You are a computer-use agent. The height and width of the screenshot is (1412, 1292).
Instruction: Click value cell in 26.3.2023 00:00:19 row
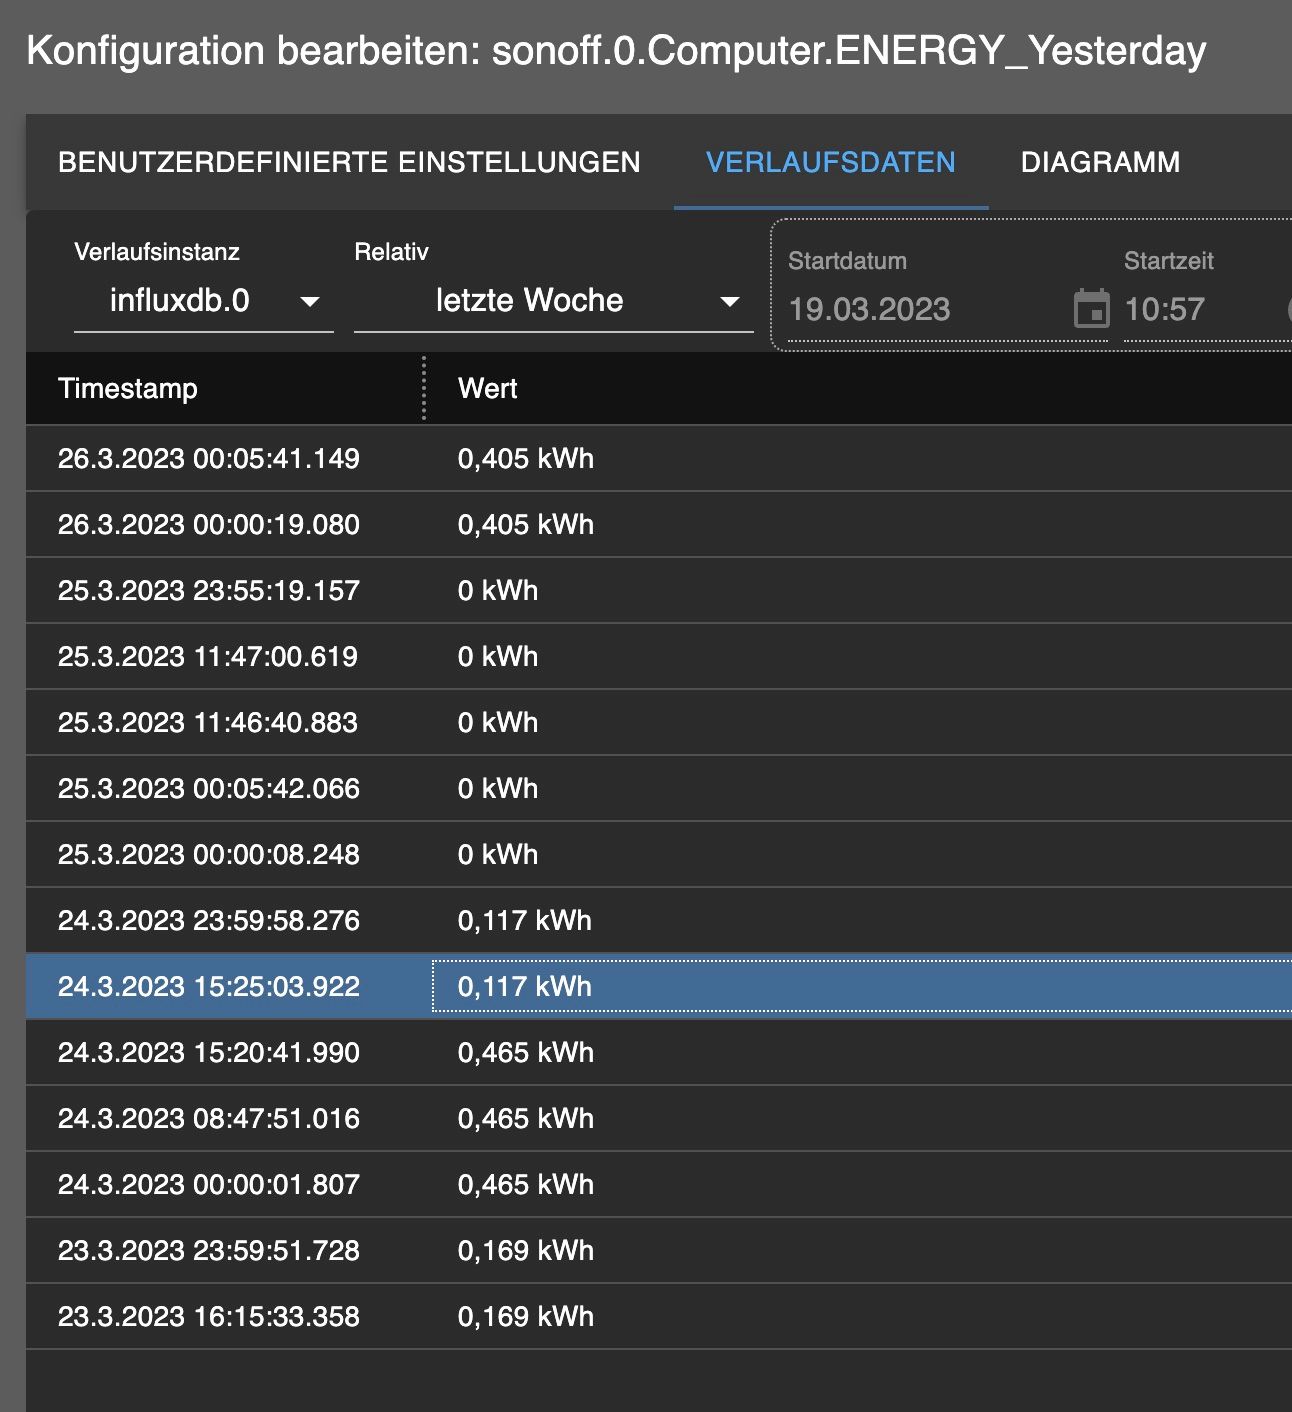[526, 524]
